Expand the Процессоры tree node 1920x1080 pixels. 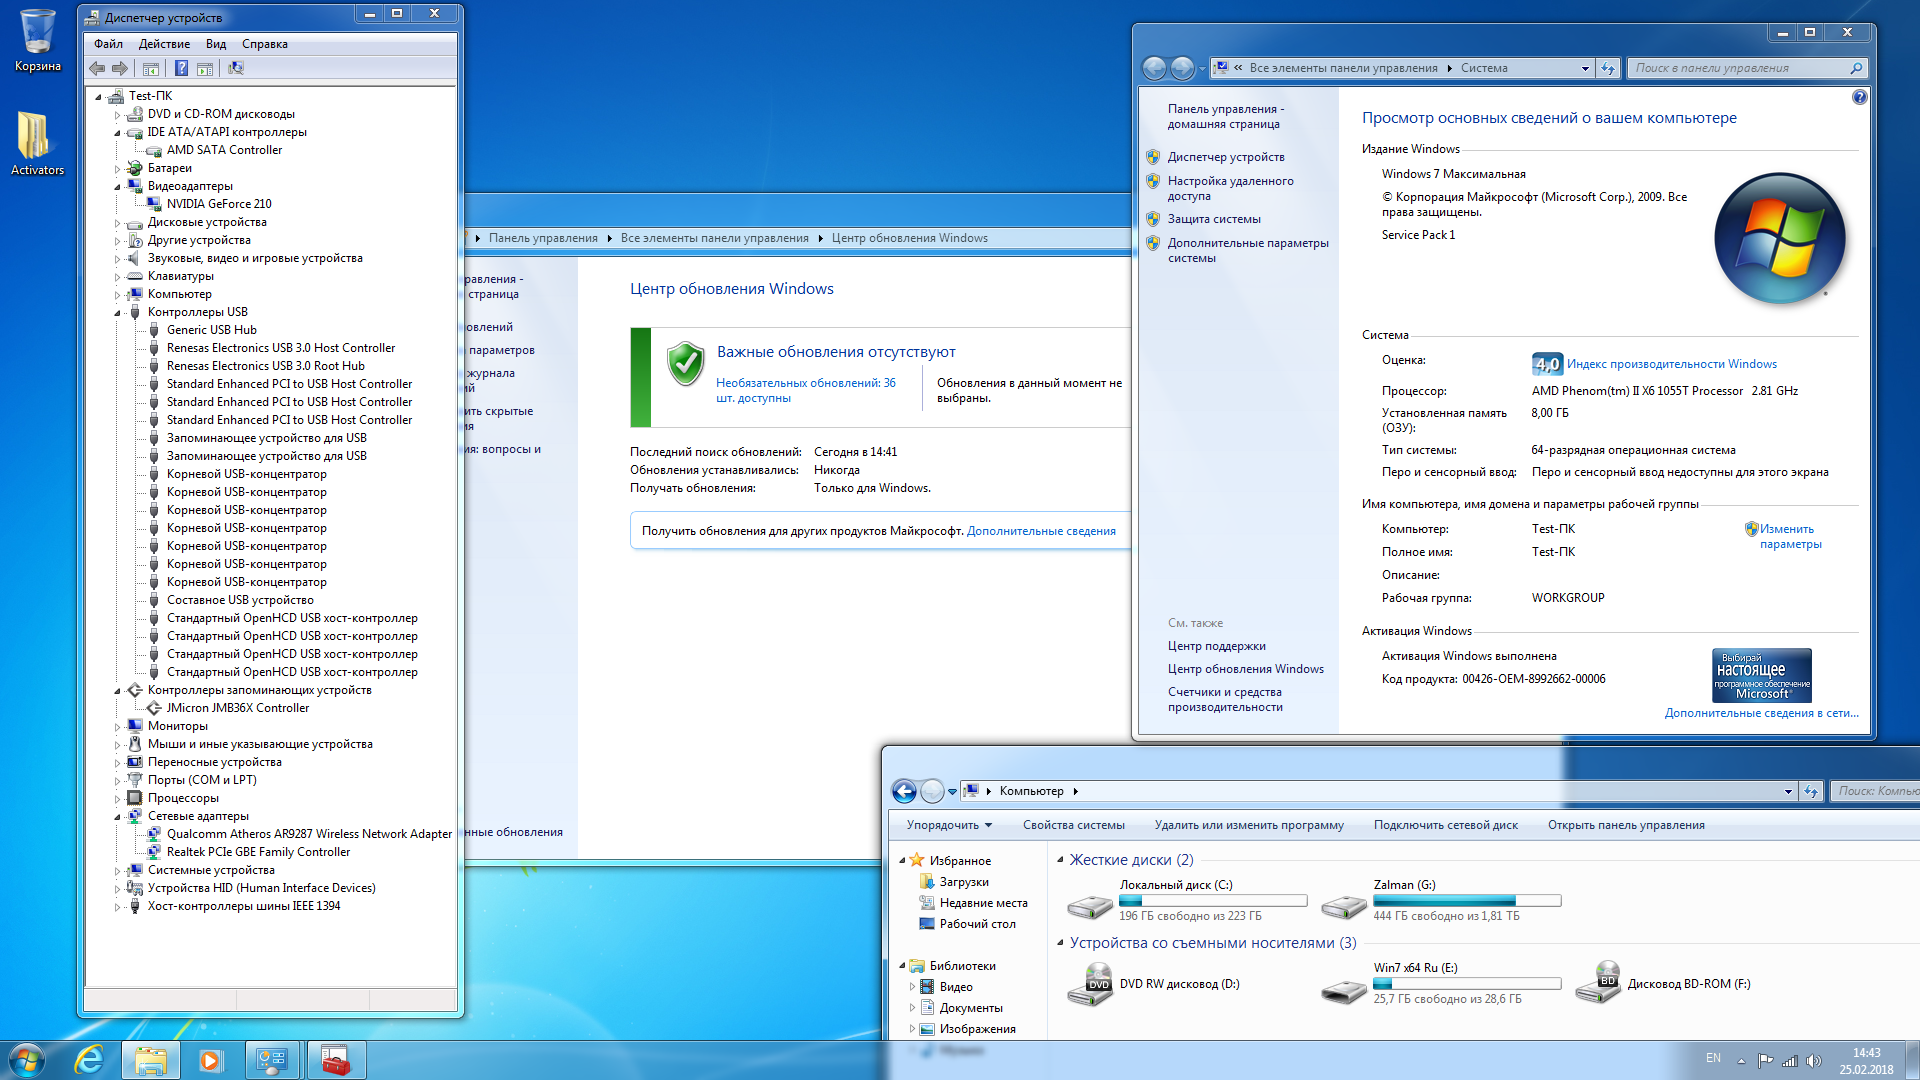point(117,799)
